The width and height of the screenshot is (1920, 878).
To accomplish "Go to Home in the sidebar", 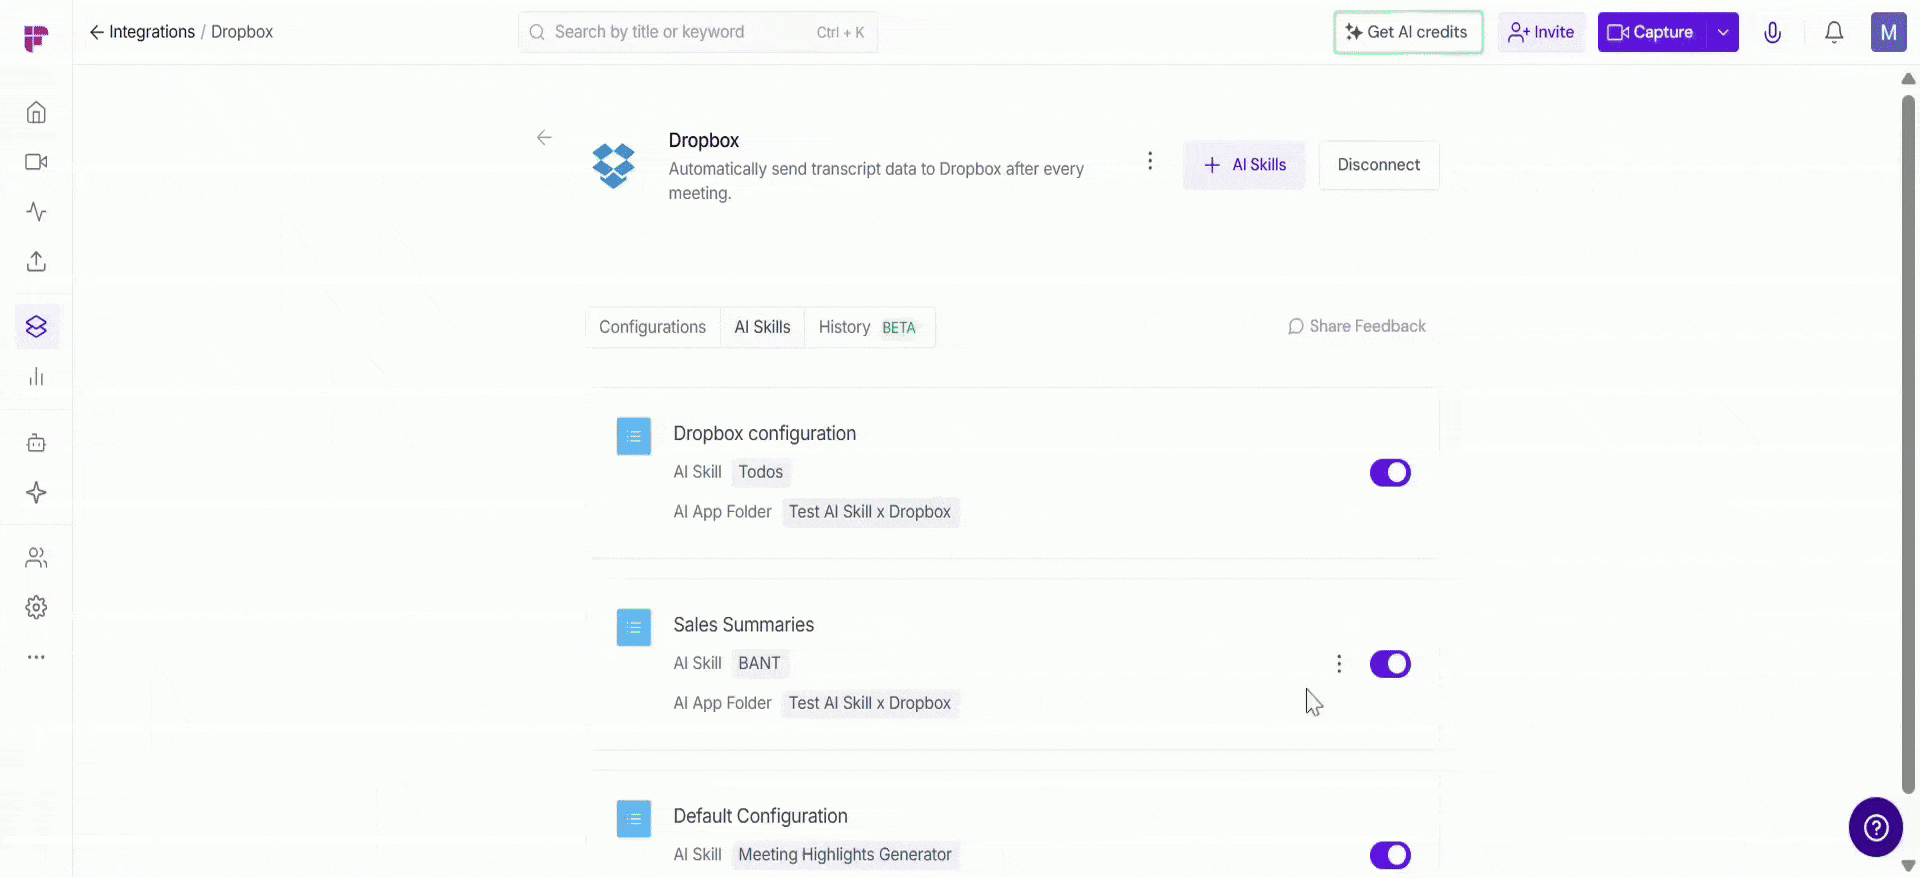I will click(36, 112).
